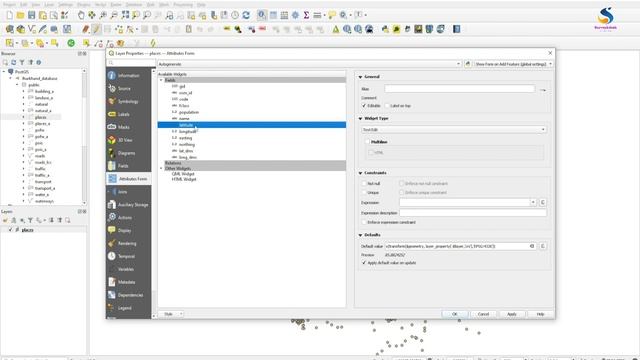640x360 pixels.
Task: Open the Auxiliary Storage section
Action: [x=129, y=204]
